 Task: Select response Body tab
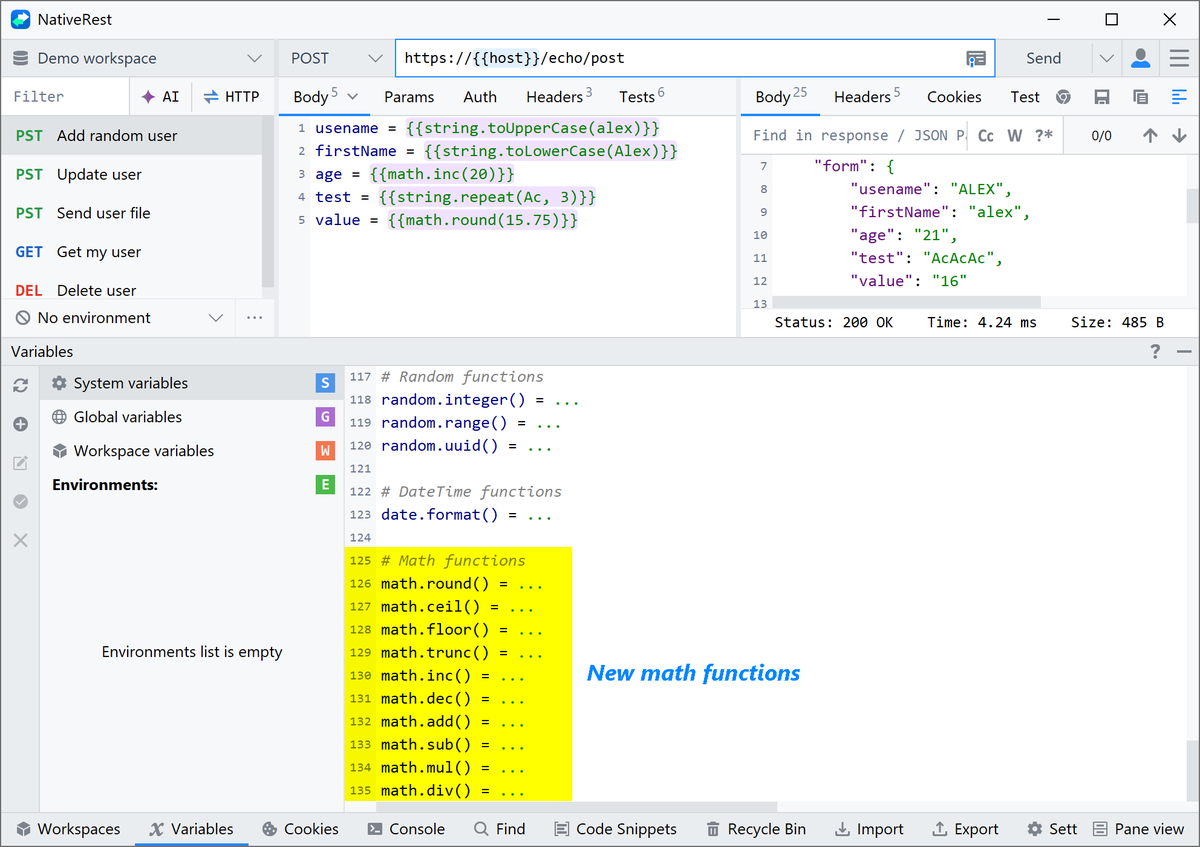pyautogui.click(x=781, y=97)
